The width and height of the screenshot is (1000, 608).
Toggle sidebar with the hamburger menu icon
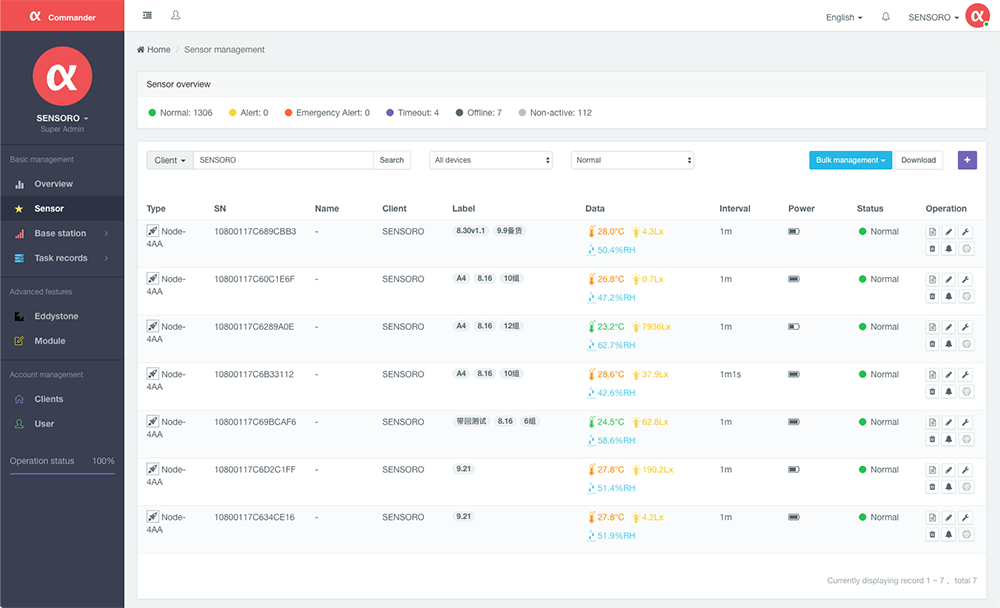tap(147, 15)
